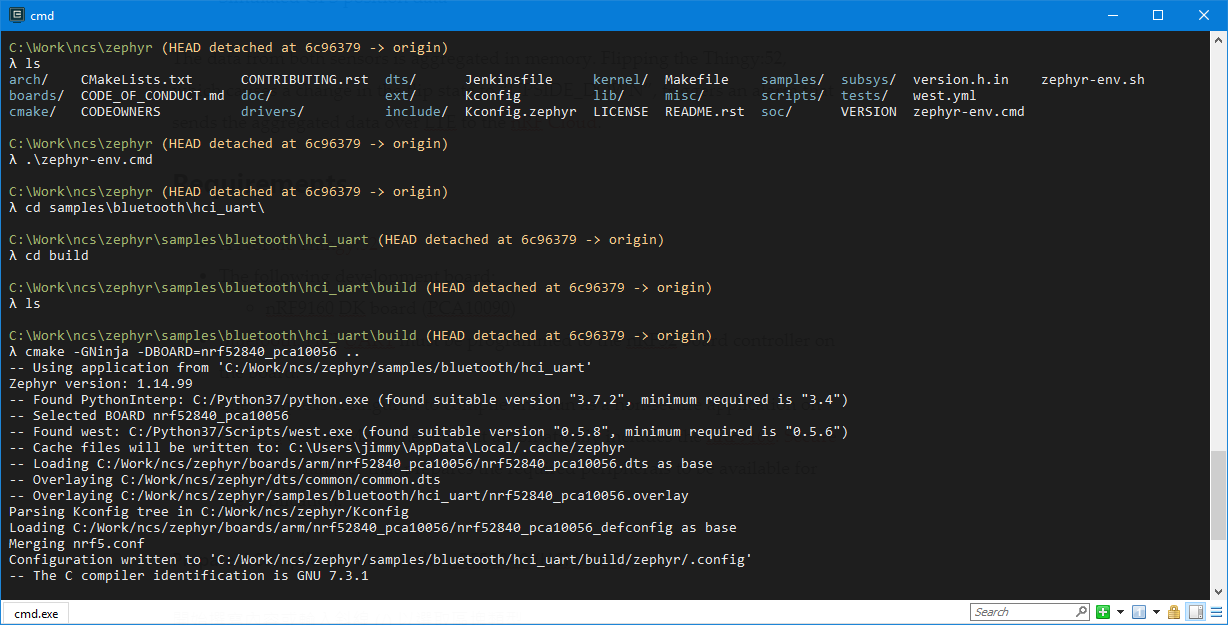Open the dropdown arrow beside the green plus
Viewport: 1228px width, 625px height.
coord(1120,612)
